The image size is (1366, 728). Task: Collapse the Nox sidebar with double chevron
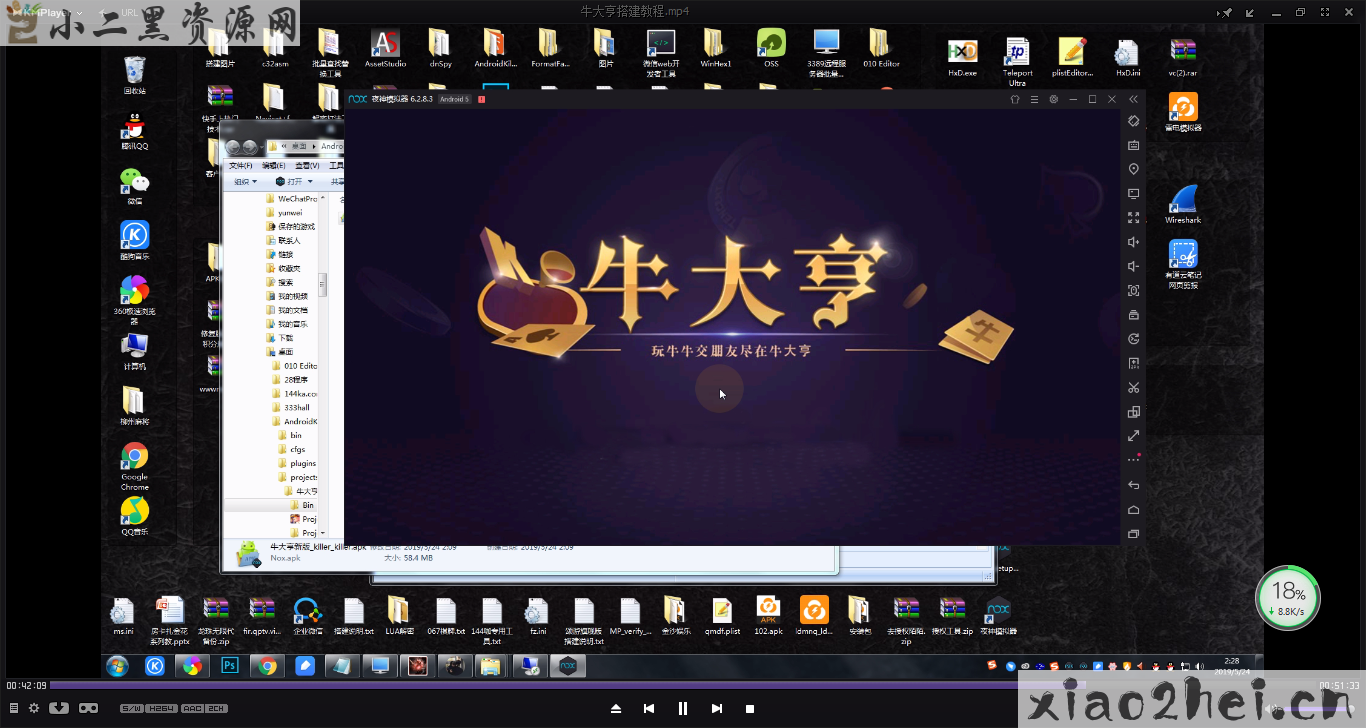tap(1133, 99)
